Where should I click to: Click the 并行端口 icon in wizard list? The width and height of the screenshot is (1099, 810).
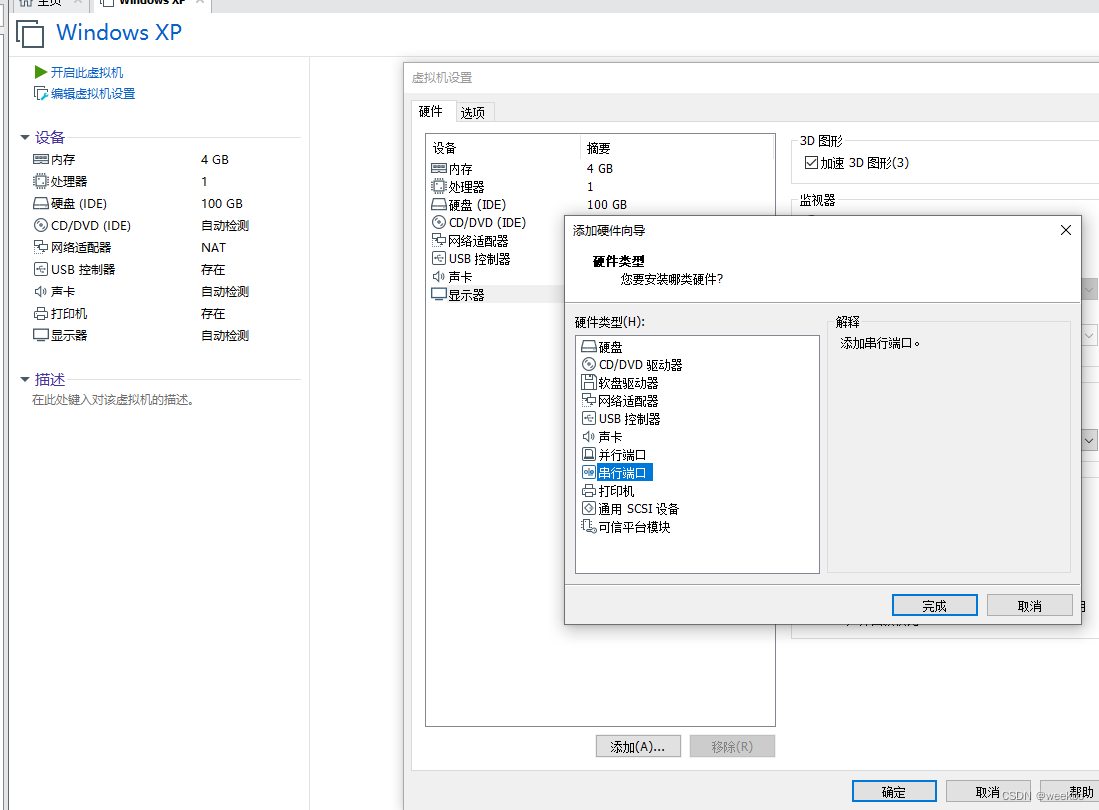[589, 454]
